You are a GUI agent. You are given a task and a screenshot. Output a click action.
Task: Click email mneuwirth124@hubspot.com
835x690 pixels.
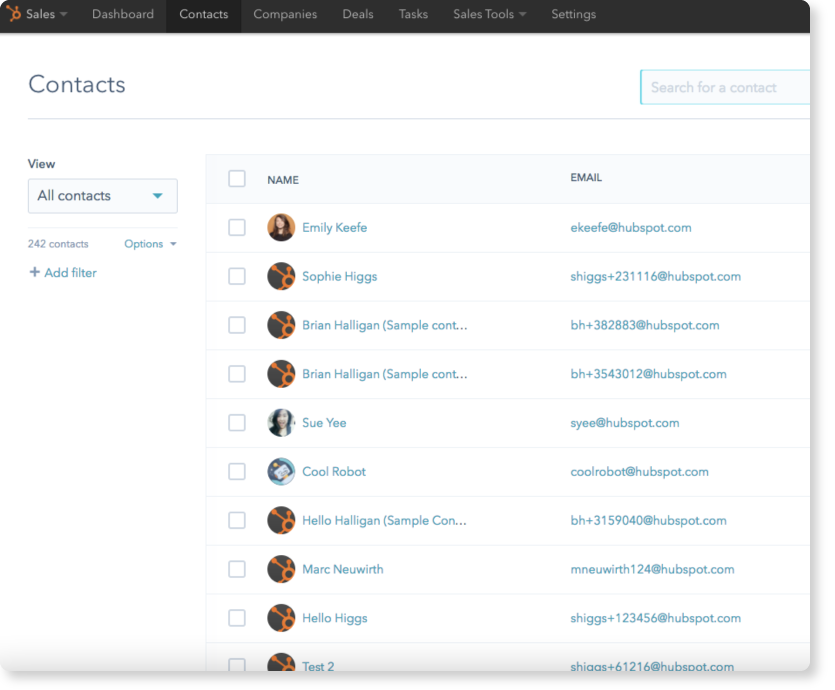652,569
